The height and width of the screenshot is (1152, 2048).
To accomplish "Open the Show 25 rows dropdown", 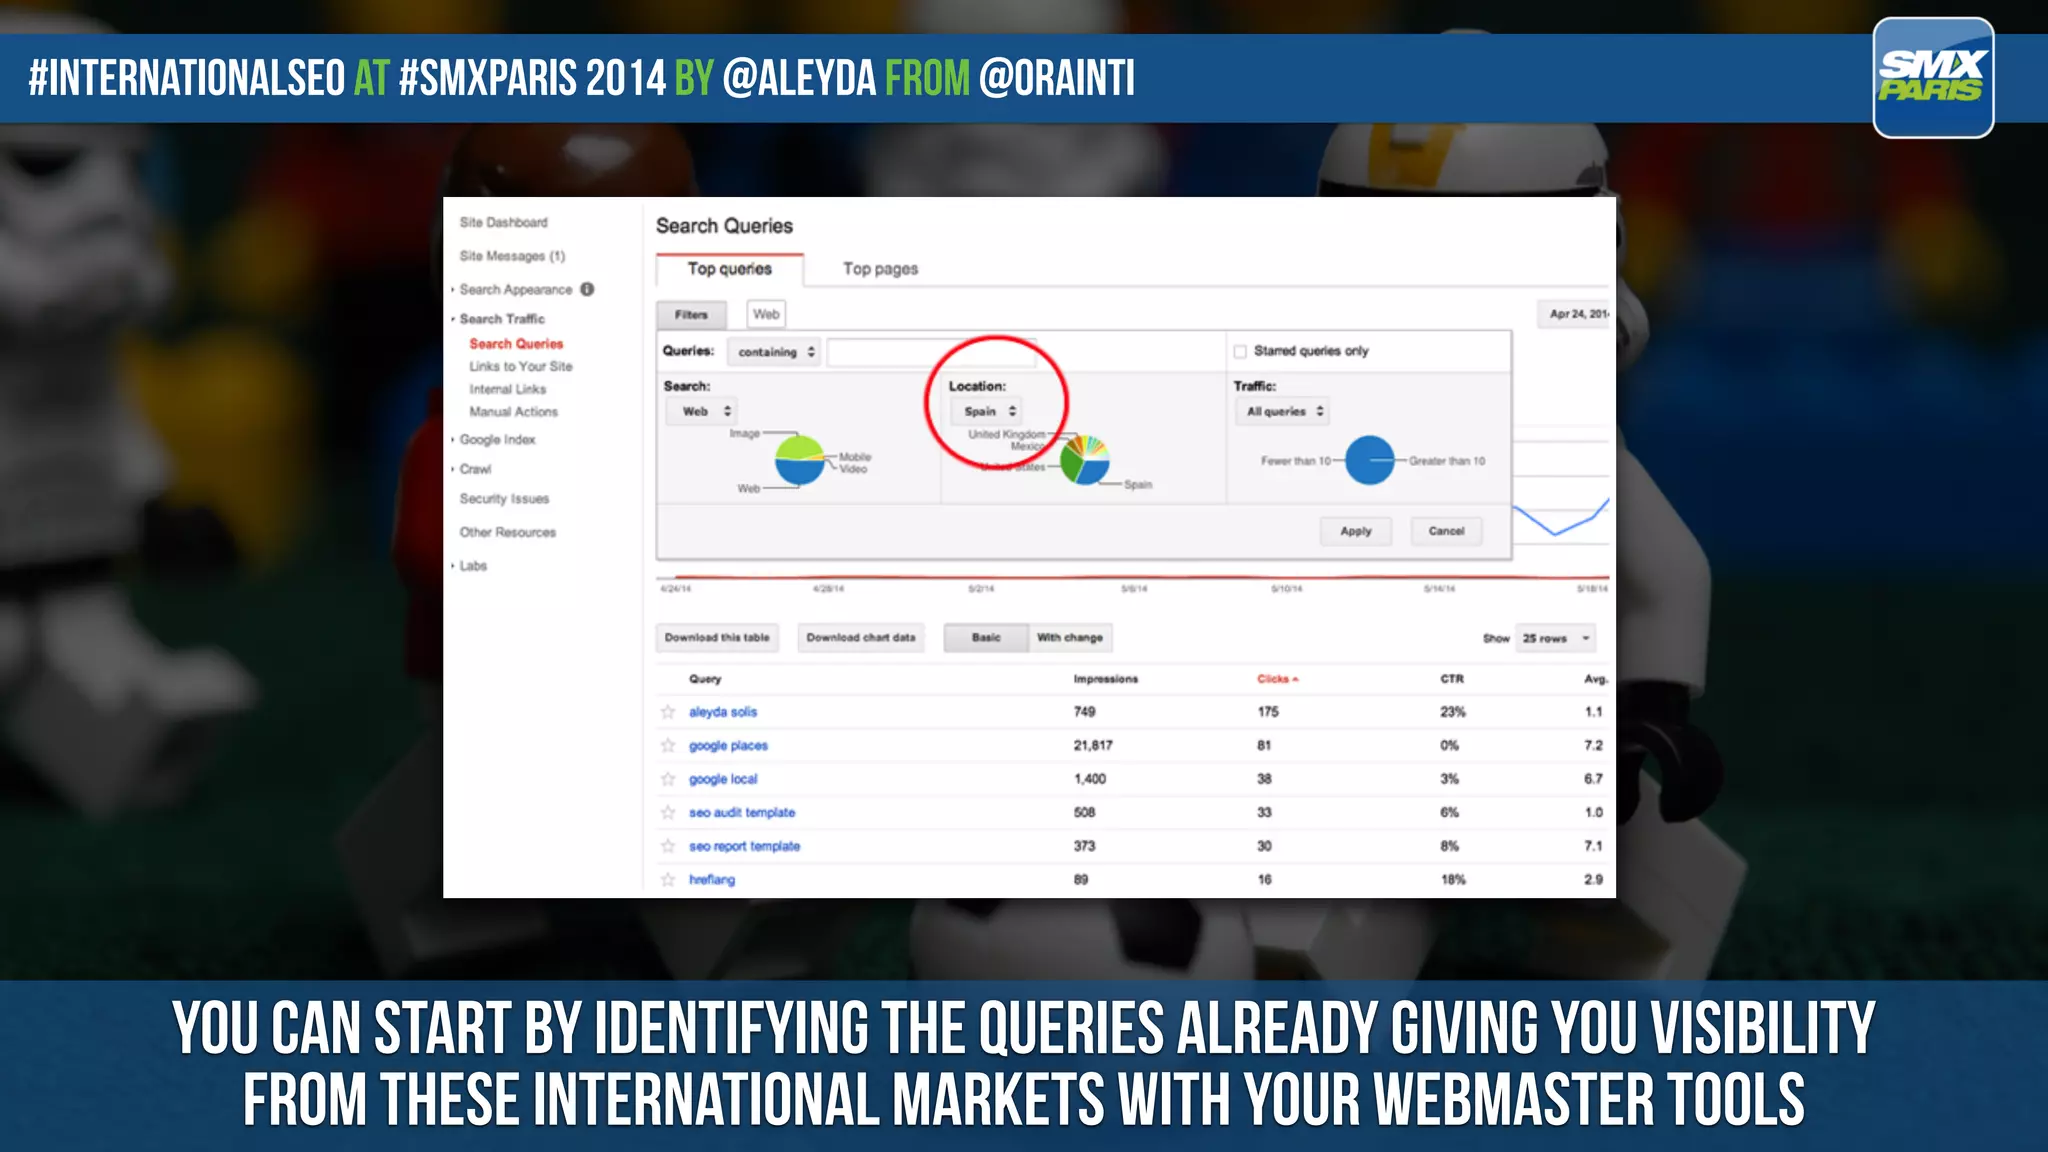I will pyautogui.click(x=1555, y=638).
